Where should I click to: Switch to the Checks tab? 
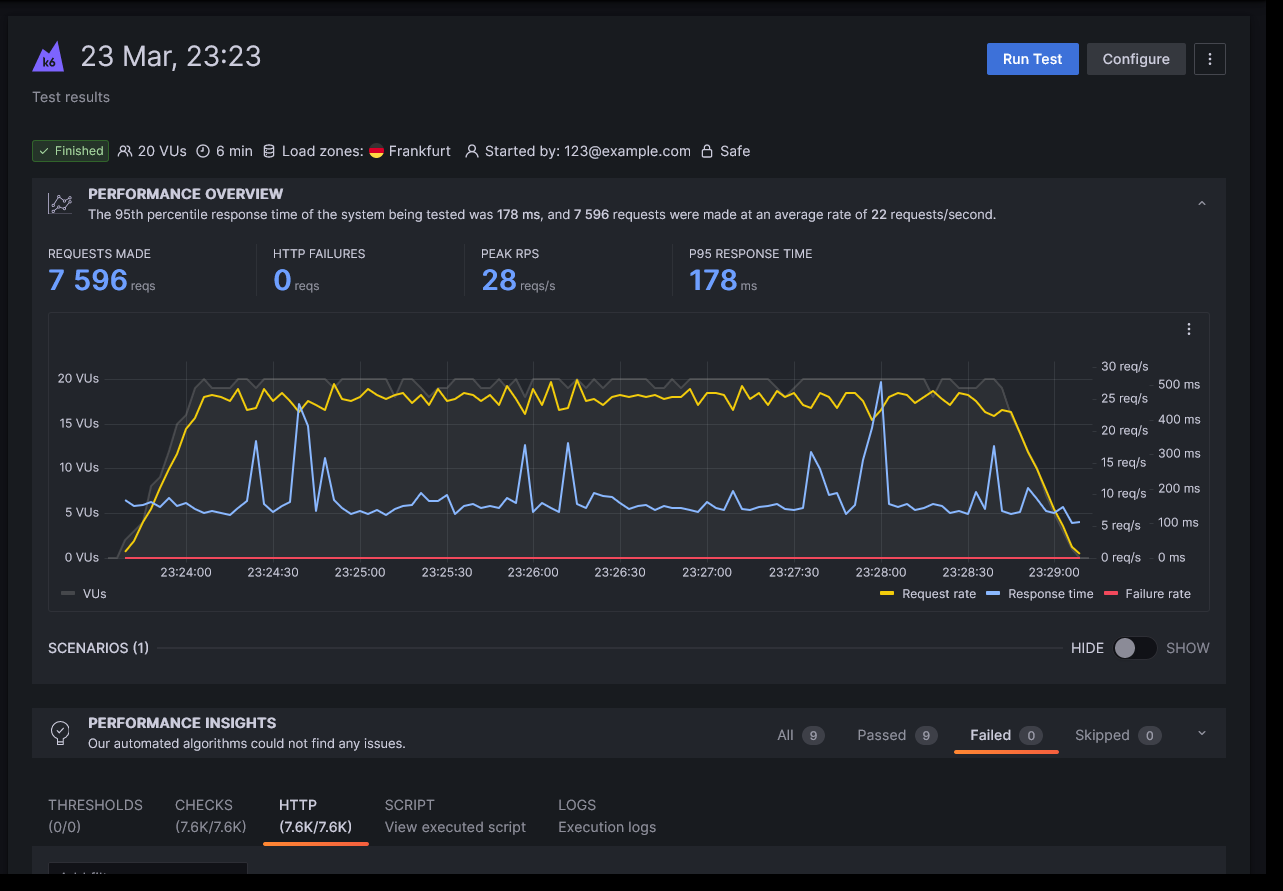coord(211,816)
